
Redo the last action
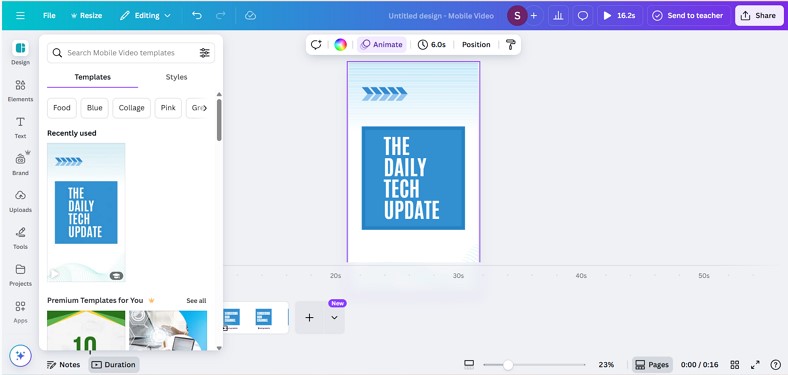click(221, 16)
